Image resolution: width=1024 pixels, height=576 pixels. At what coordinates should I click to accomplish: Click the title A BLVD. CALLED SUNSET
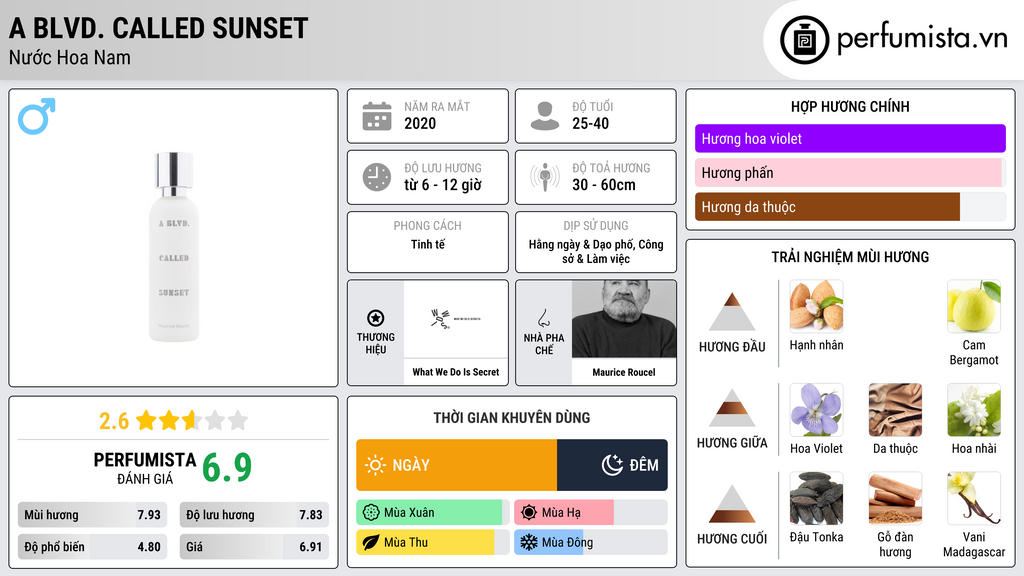point(158,28)
